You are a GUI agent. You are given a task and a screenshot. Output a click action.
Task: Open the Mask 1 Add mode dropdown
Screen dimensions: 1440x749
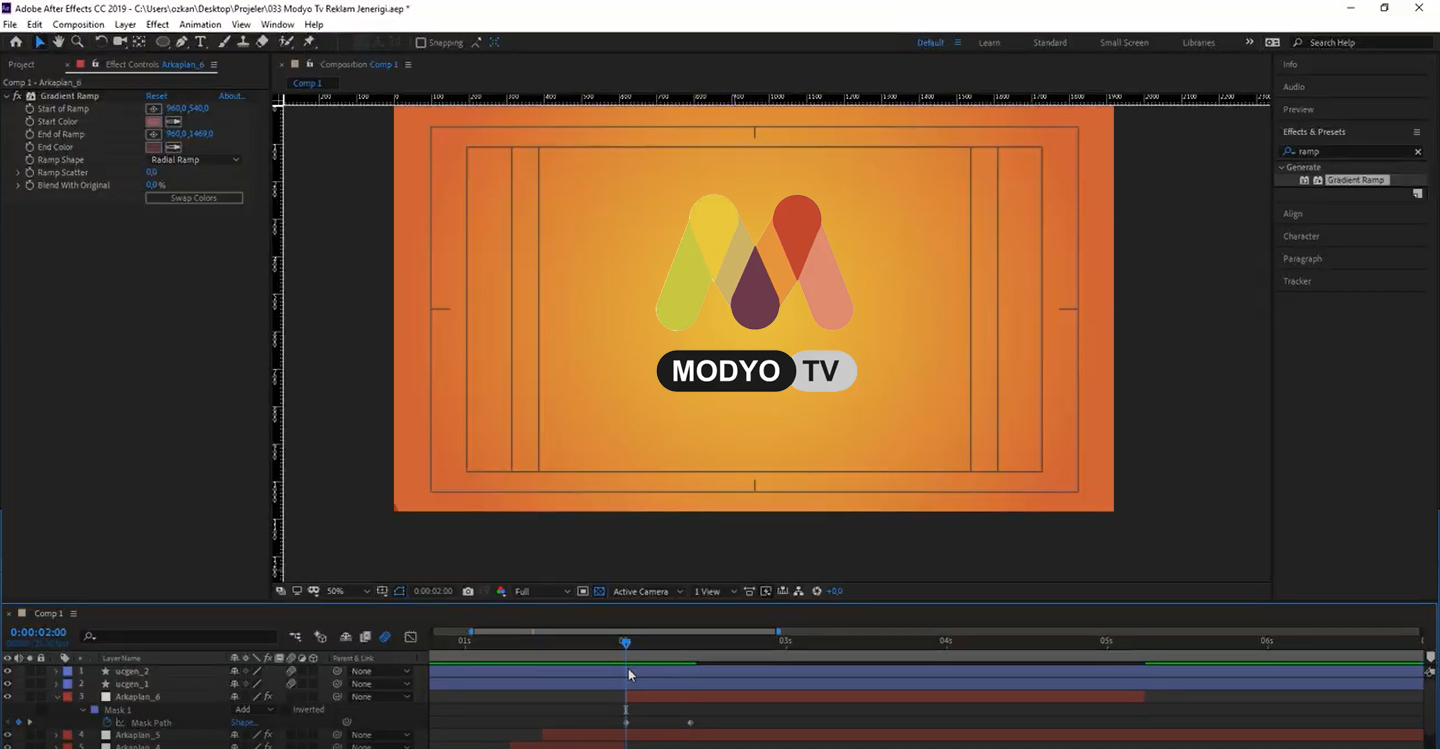tap(253, 710)
